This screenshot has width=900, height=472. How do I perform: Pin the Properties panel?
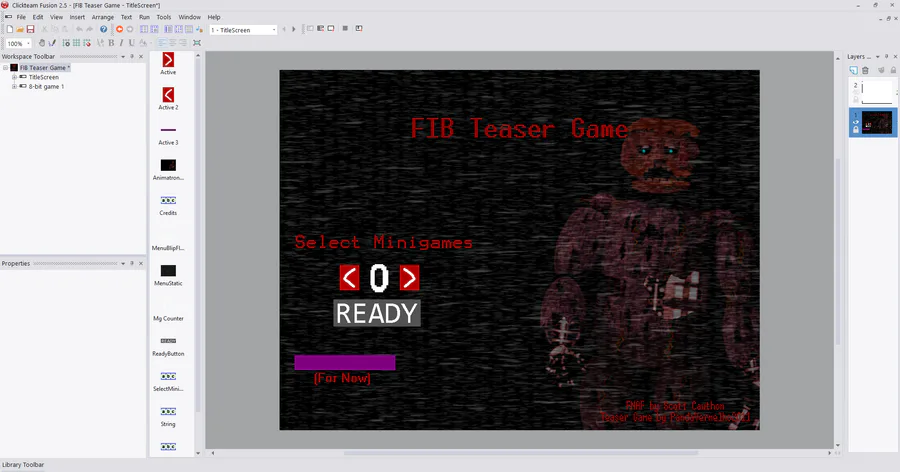132,264
